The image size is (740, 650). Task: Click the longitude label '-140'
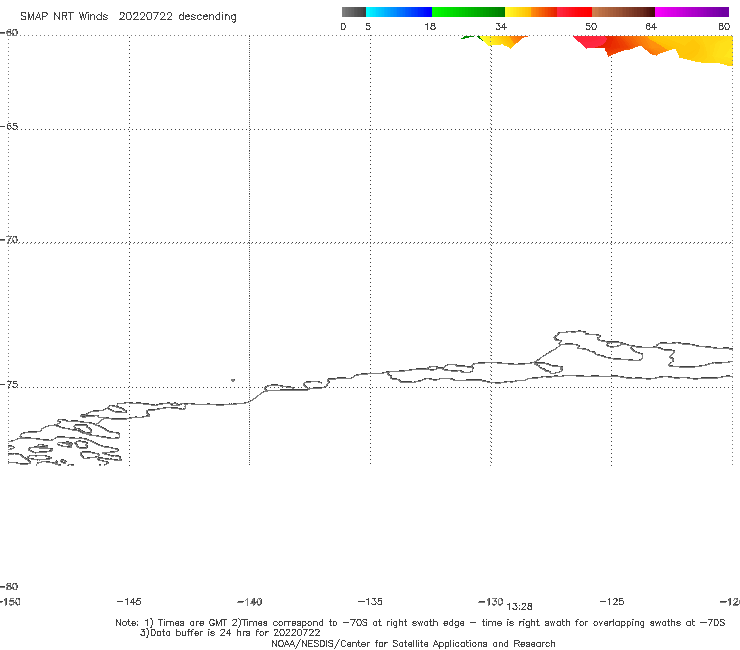(250, 601)
